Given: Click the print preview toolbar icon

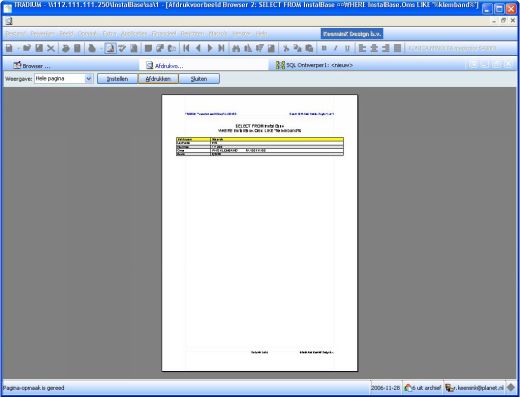Looking at the screenshot, I should point(110,49).
